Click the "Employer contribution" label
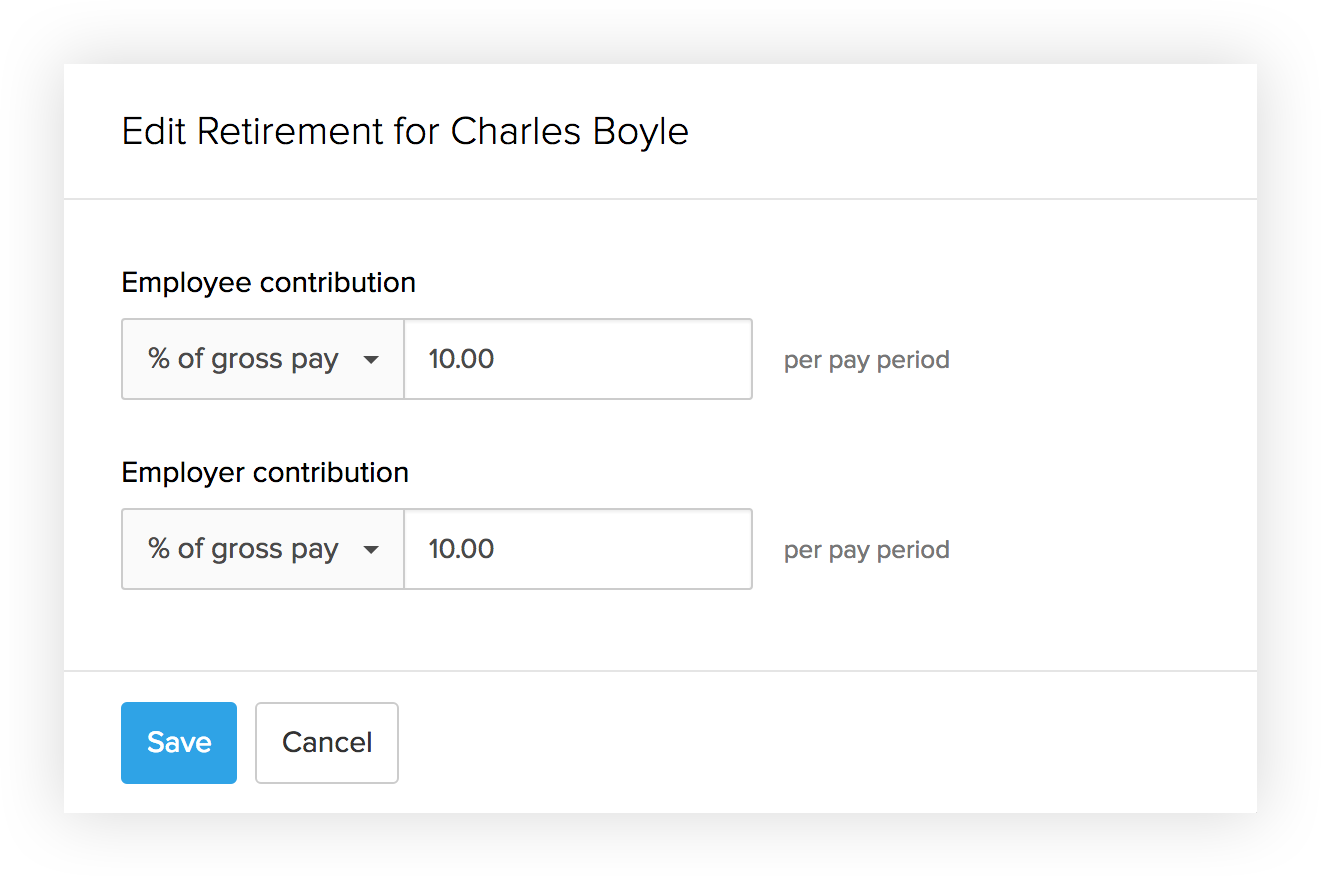 click(x=265, y=473)
